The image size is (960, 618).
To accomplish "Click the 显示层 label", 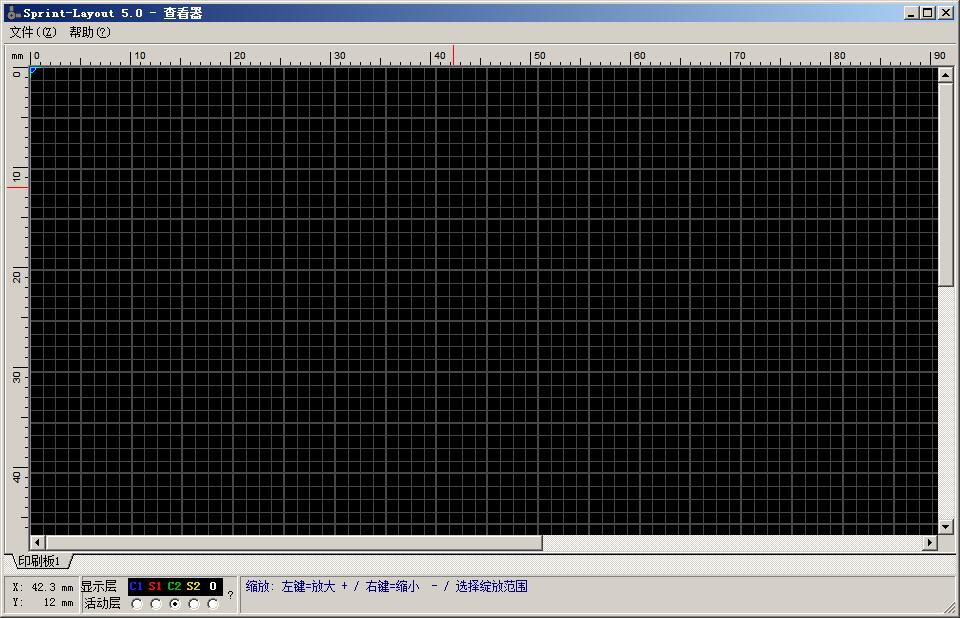I will 99,586.
